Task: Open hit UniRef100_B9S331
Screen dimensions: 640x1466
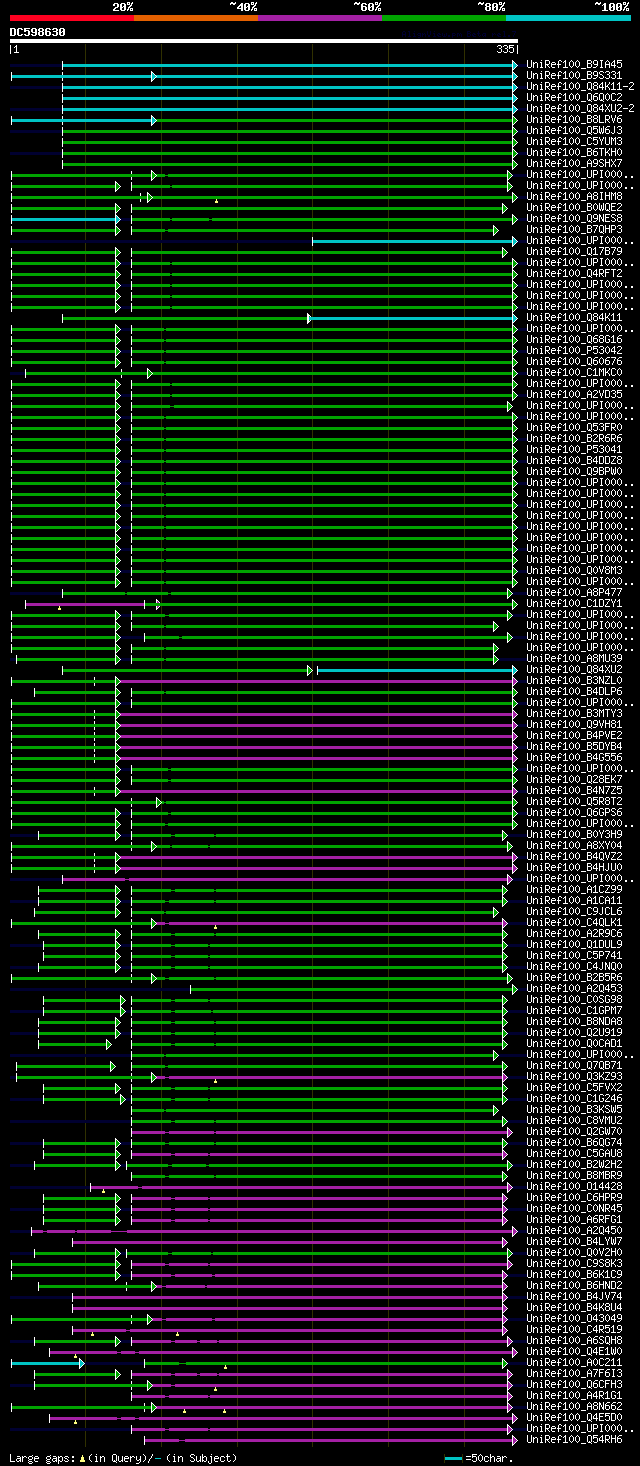Action: 574,75
